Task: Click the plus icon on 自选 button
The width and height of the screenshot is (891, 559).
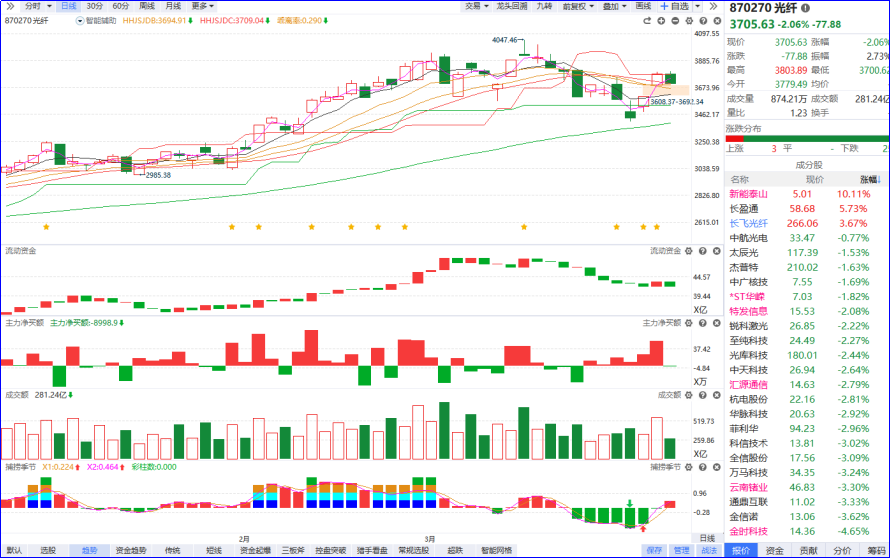Action: click(x=664, y=6)
